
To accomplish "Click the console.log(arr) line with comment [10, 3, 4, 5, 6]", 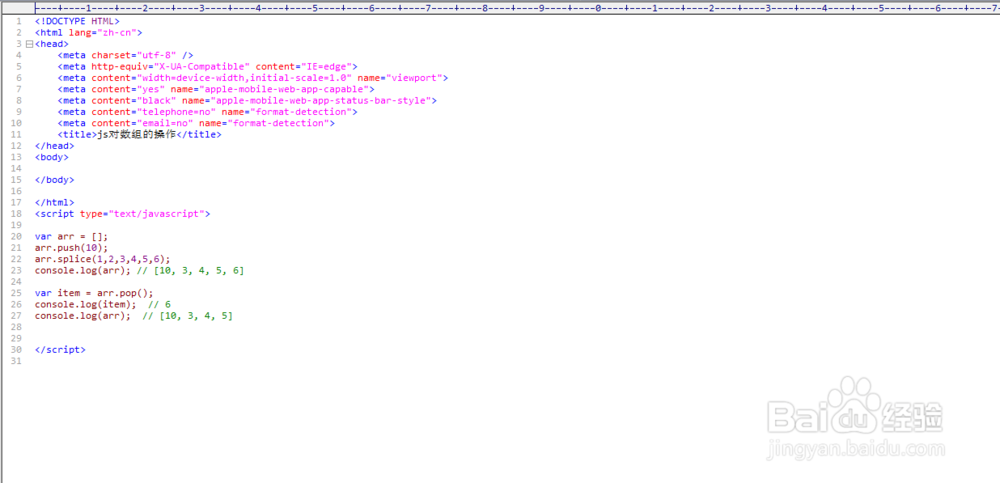I will click(140, 271).
